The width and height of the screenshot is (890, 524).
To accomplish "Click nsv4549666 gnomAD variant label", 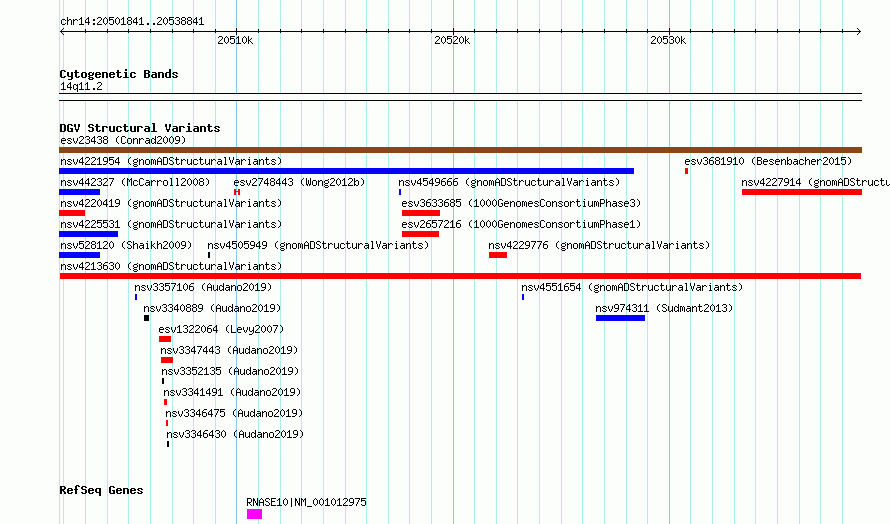I will [x=509, y=182].
